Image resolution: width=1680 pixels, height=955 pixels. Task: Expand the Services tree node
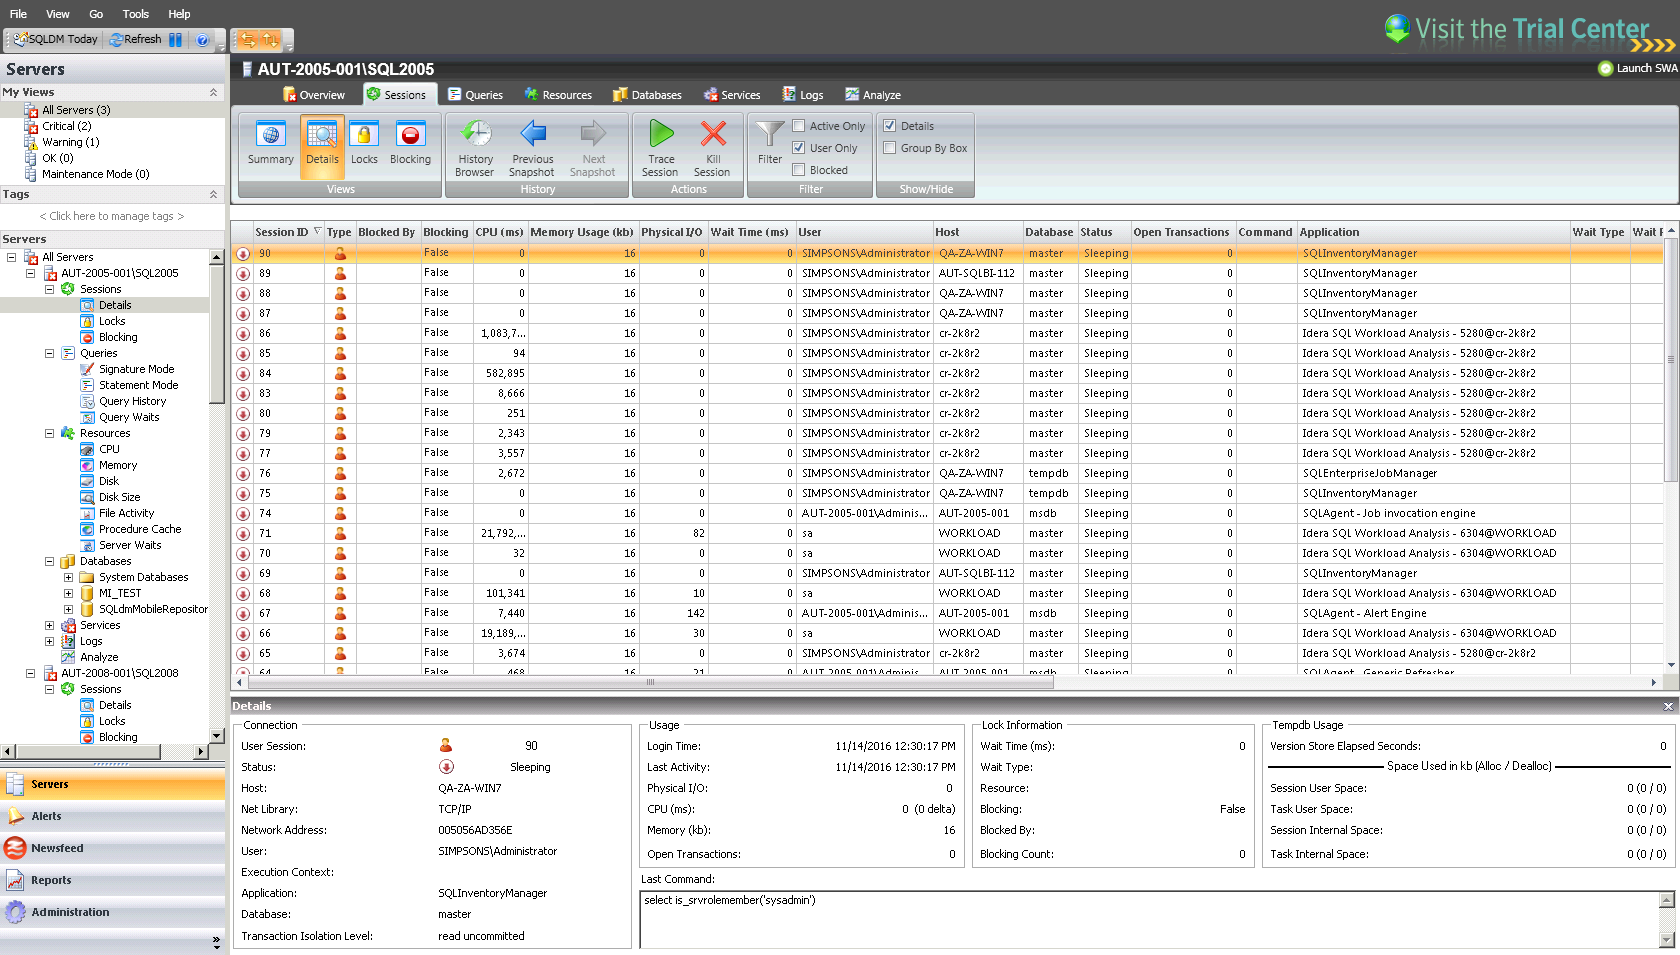click(x=49, y=625)
